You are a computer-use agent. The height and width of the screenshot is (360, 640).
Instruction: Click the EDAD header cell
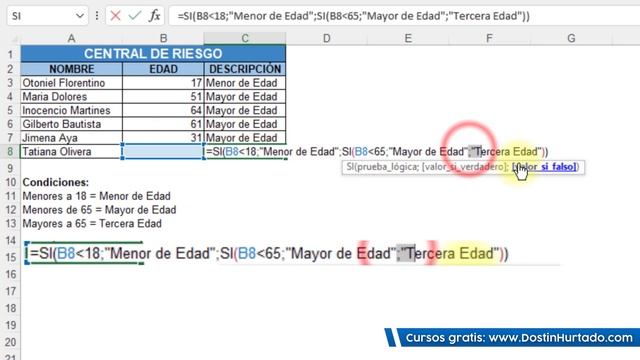click(x=163, y=69)
